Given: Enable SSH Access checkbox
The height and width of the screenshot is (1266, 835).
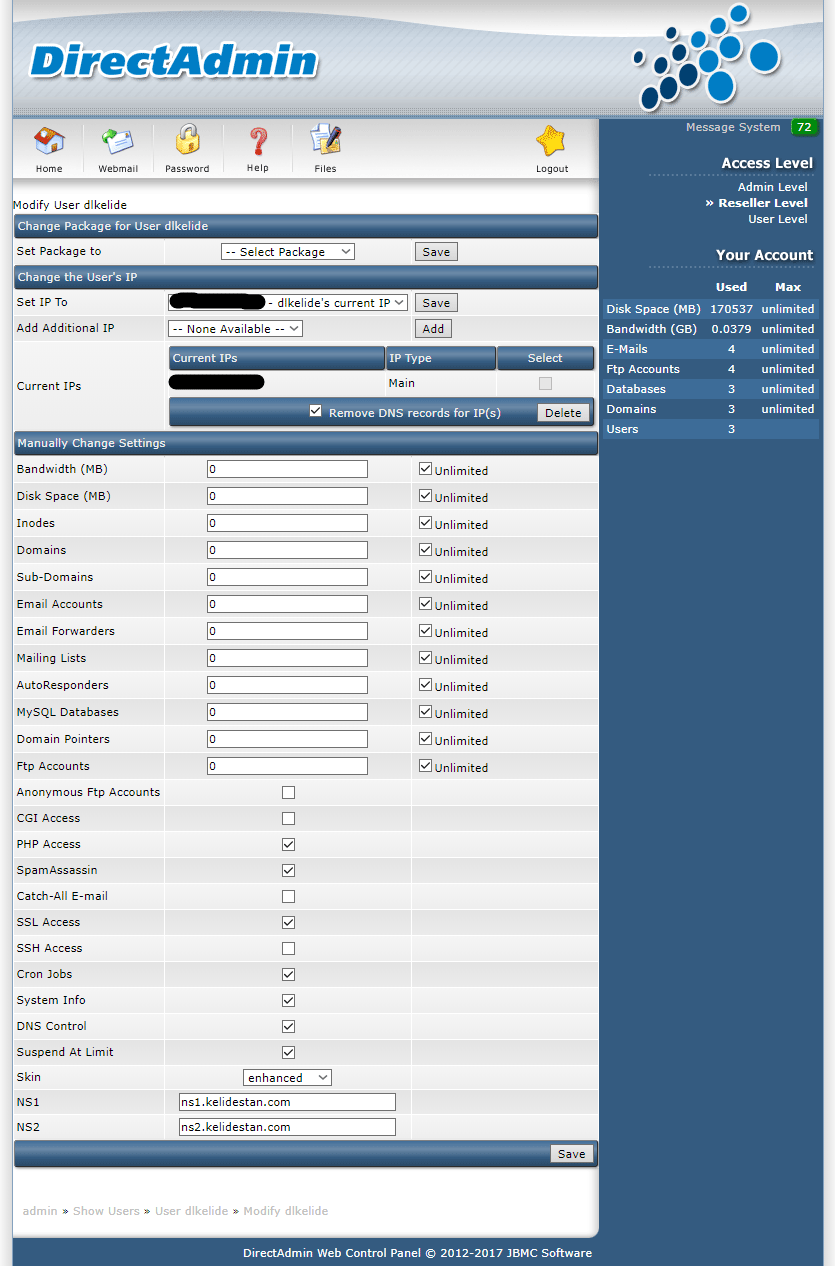Looking at the screenshot, I should [x=288, y=948].
